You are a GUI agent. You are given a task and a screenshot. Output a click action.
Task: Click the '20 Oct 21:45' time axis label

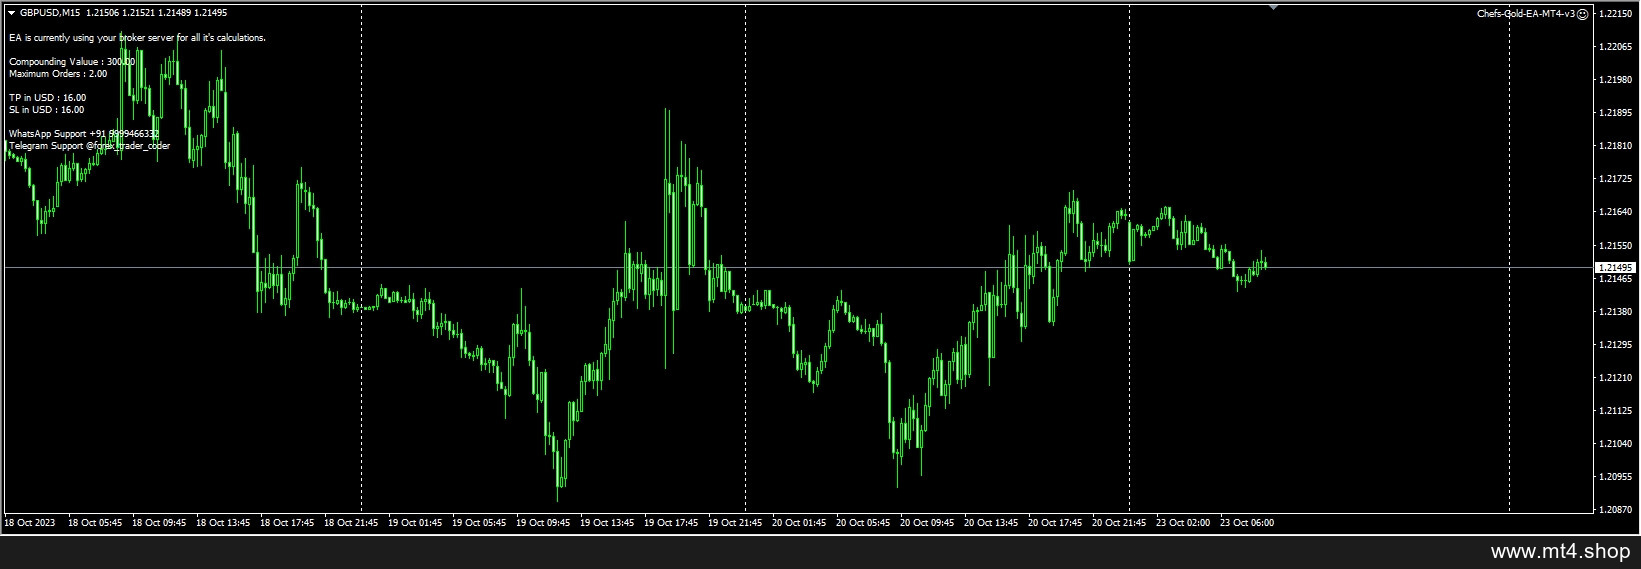pyautogui.click(x=1119, y=522)
